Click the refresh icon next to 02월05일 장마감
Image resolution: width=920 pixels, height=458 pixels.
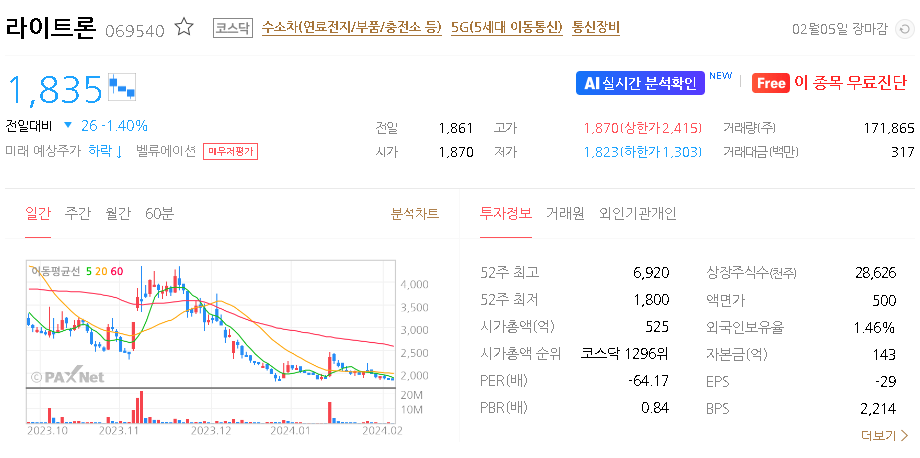click(904, 30)
